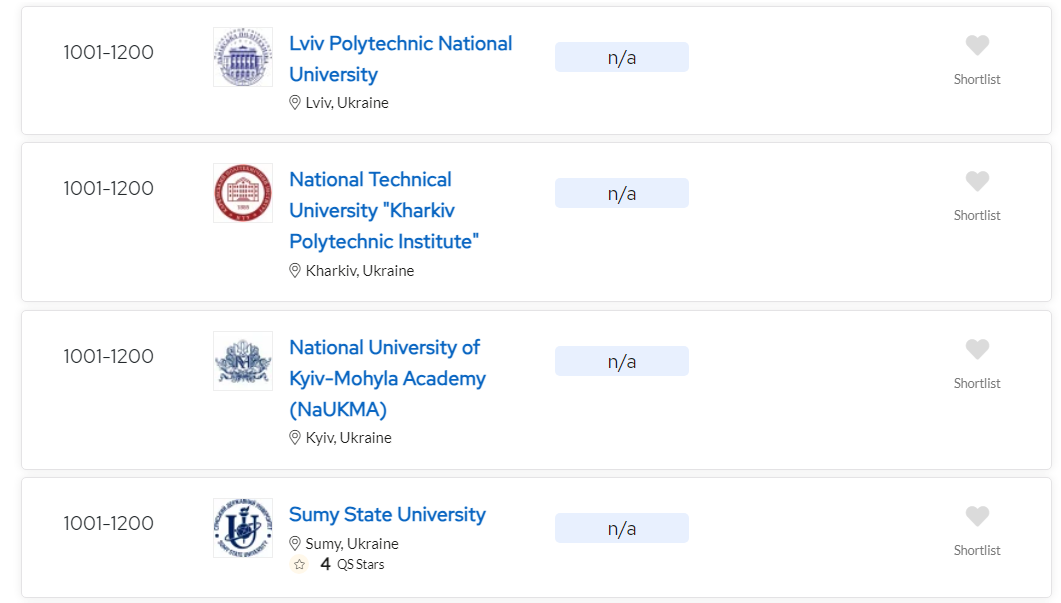Click Kharkiv Polytechnic Institute red logo
The image size is (1061, 603).
pos(242,193)
